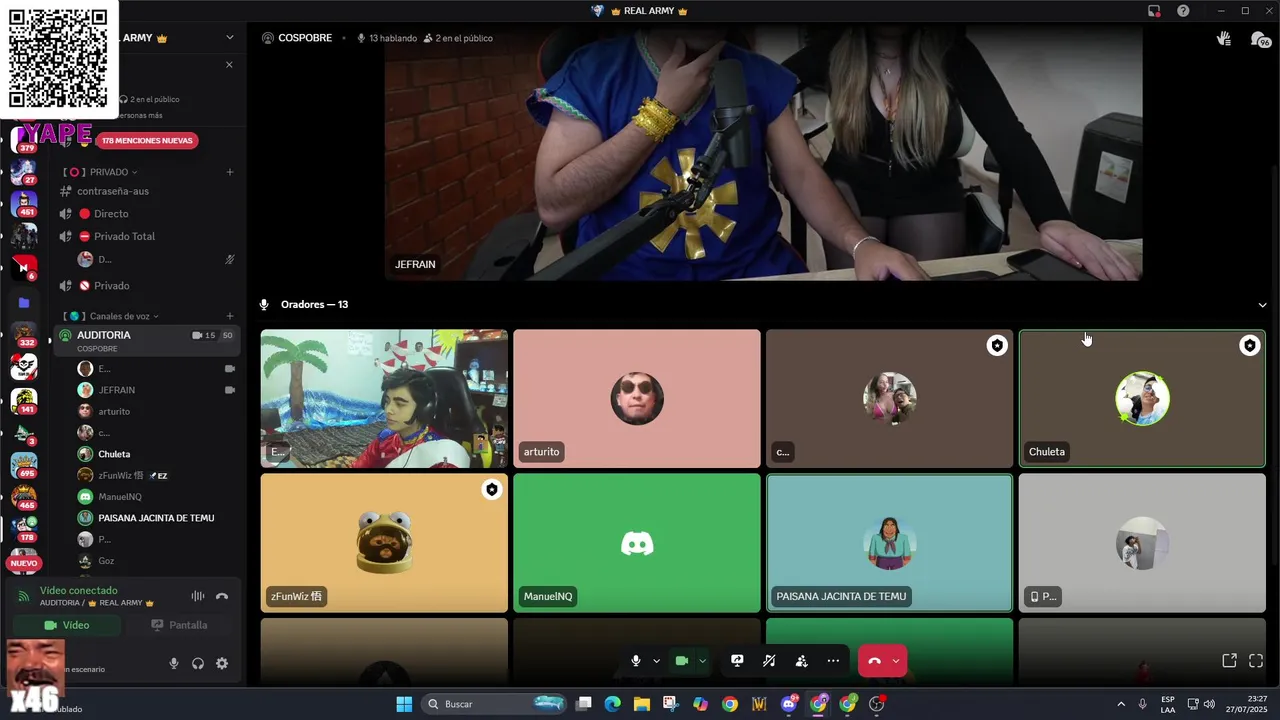This screenshot has width=1280, height=720.
Task: Open File Explorer from taskbar
Action: (x=642, y=704)
